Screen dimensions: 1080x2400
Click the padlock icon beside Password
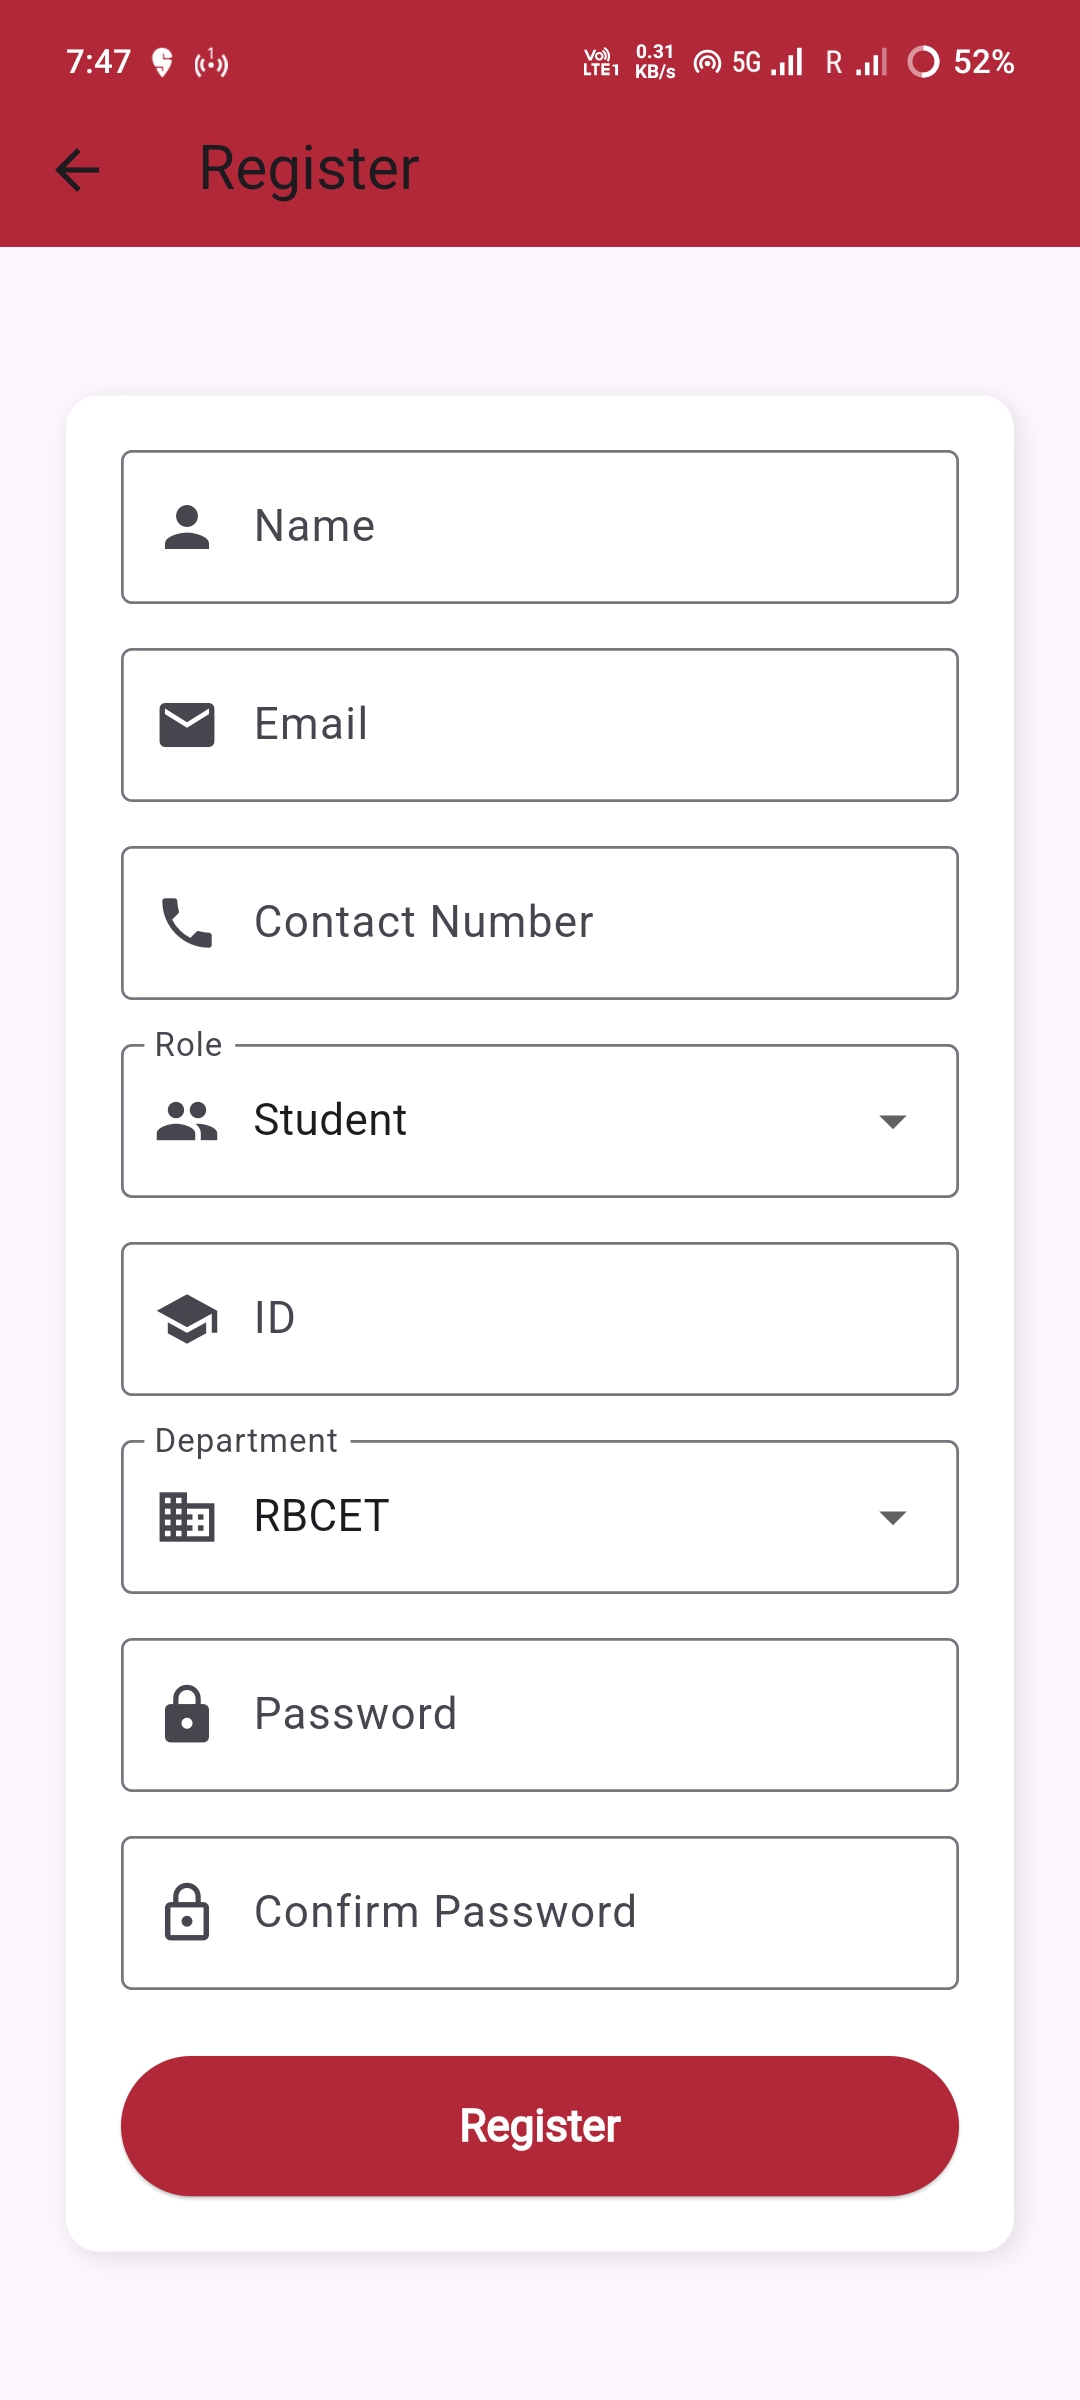click(186, 1714)
